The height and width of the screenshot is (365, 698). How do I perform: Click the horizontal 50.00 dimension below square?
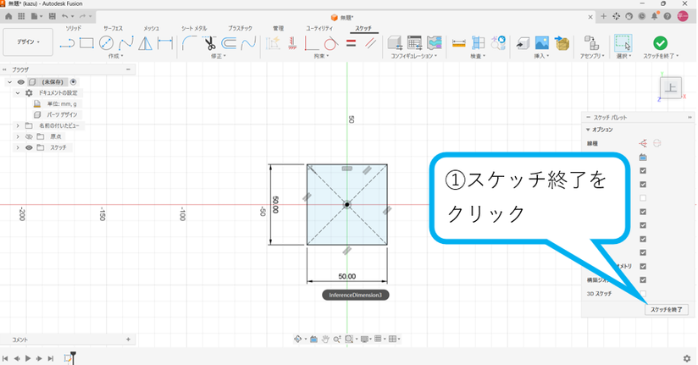point(347,276)
